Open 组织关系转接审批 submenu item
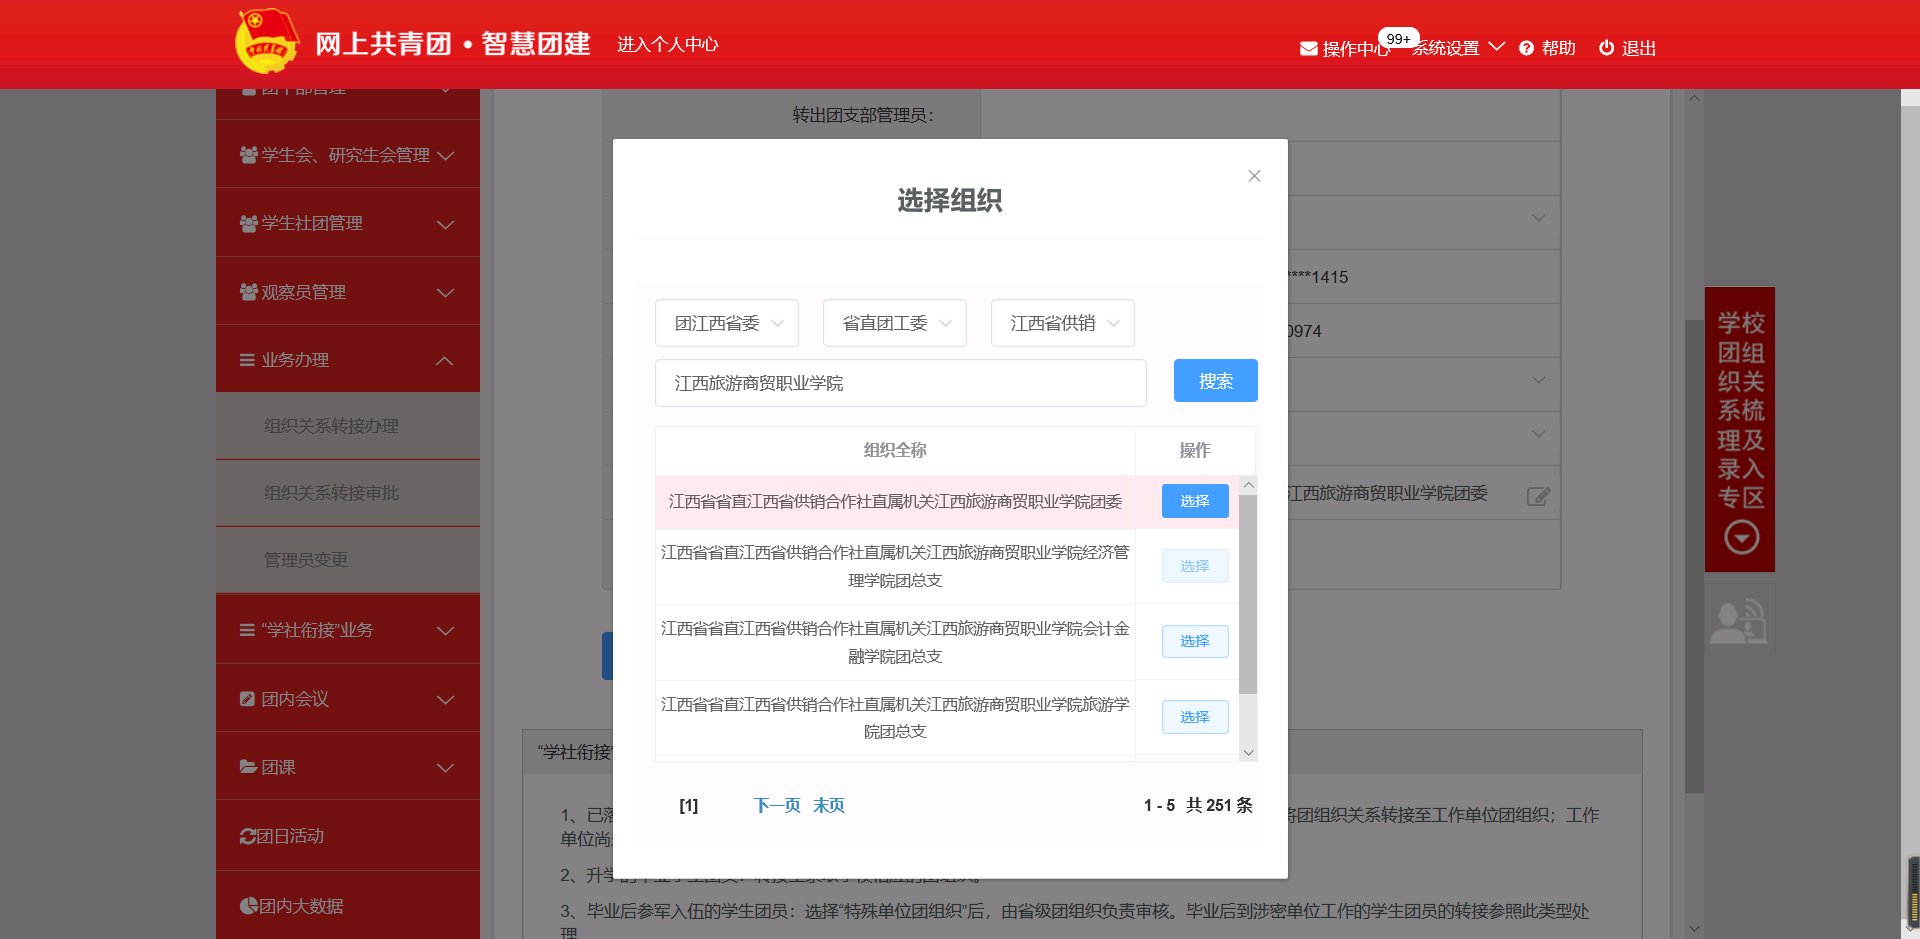The height and width of the screenshot is (939, 1920). 348,493
